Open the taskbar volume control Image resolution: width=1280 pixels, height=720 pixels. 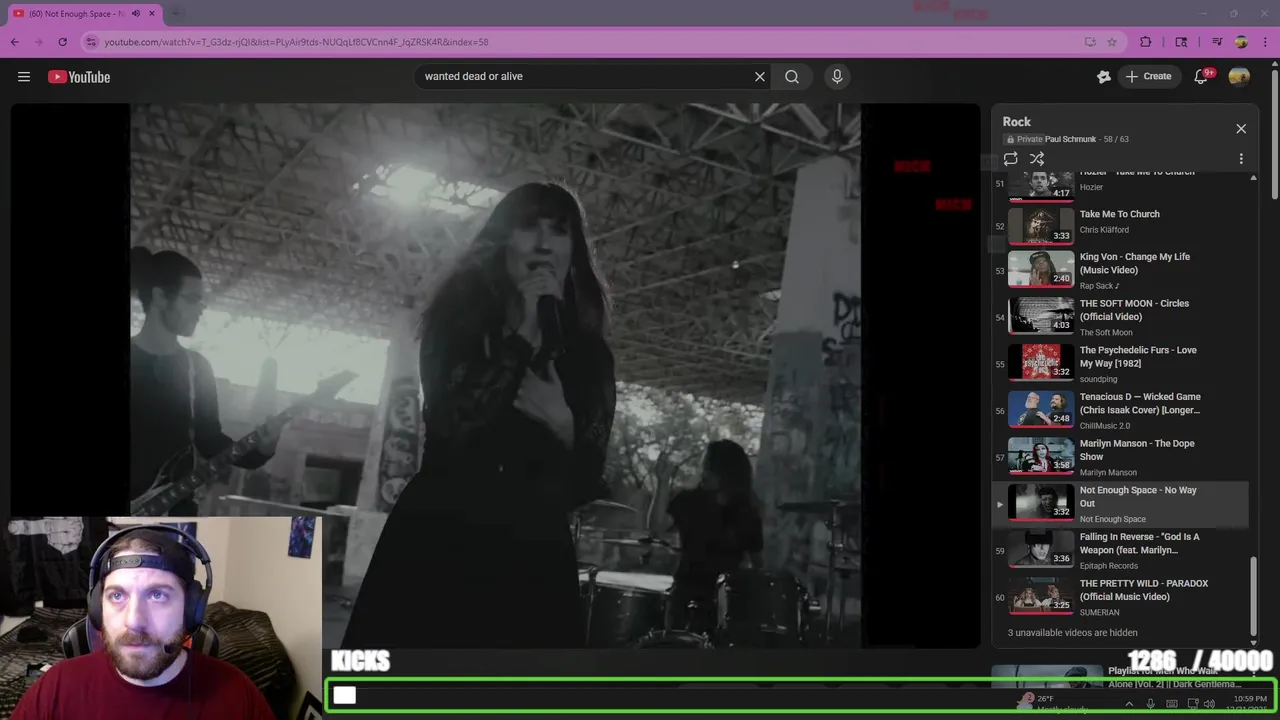[1209, 704]
